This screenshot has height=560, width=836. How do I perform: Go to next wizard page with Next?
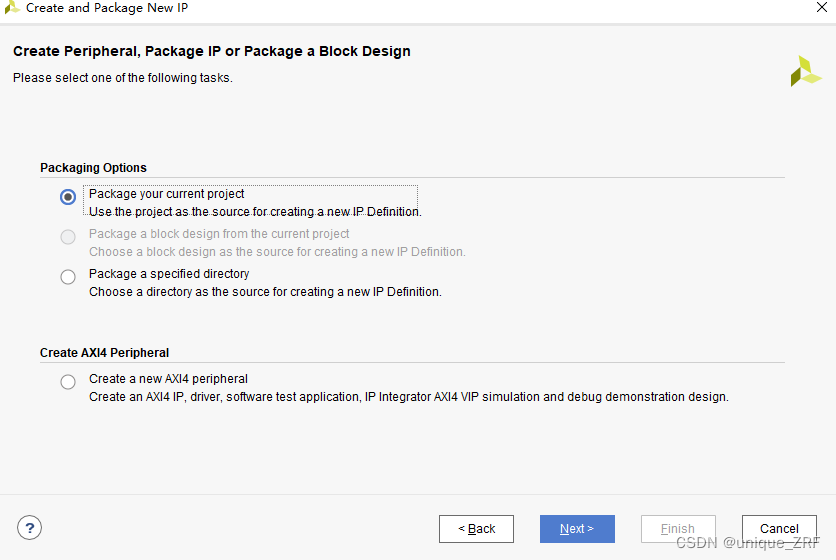coord(577,529)
